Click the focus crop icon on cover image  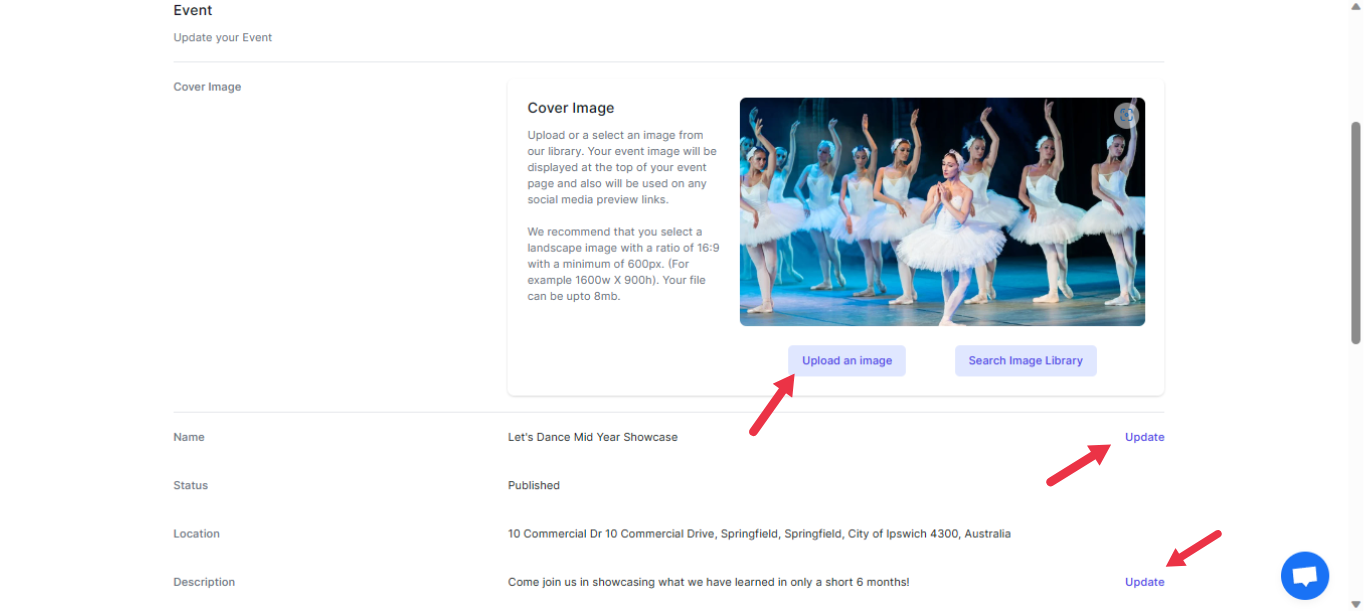tap(1127, 116)
